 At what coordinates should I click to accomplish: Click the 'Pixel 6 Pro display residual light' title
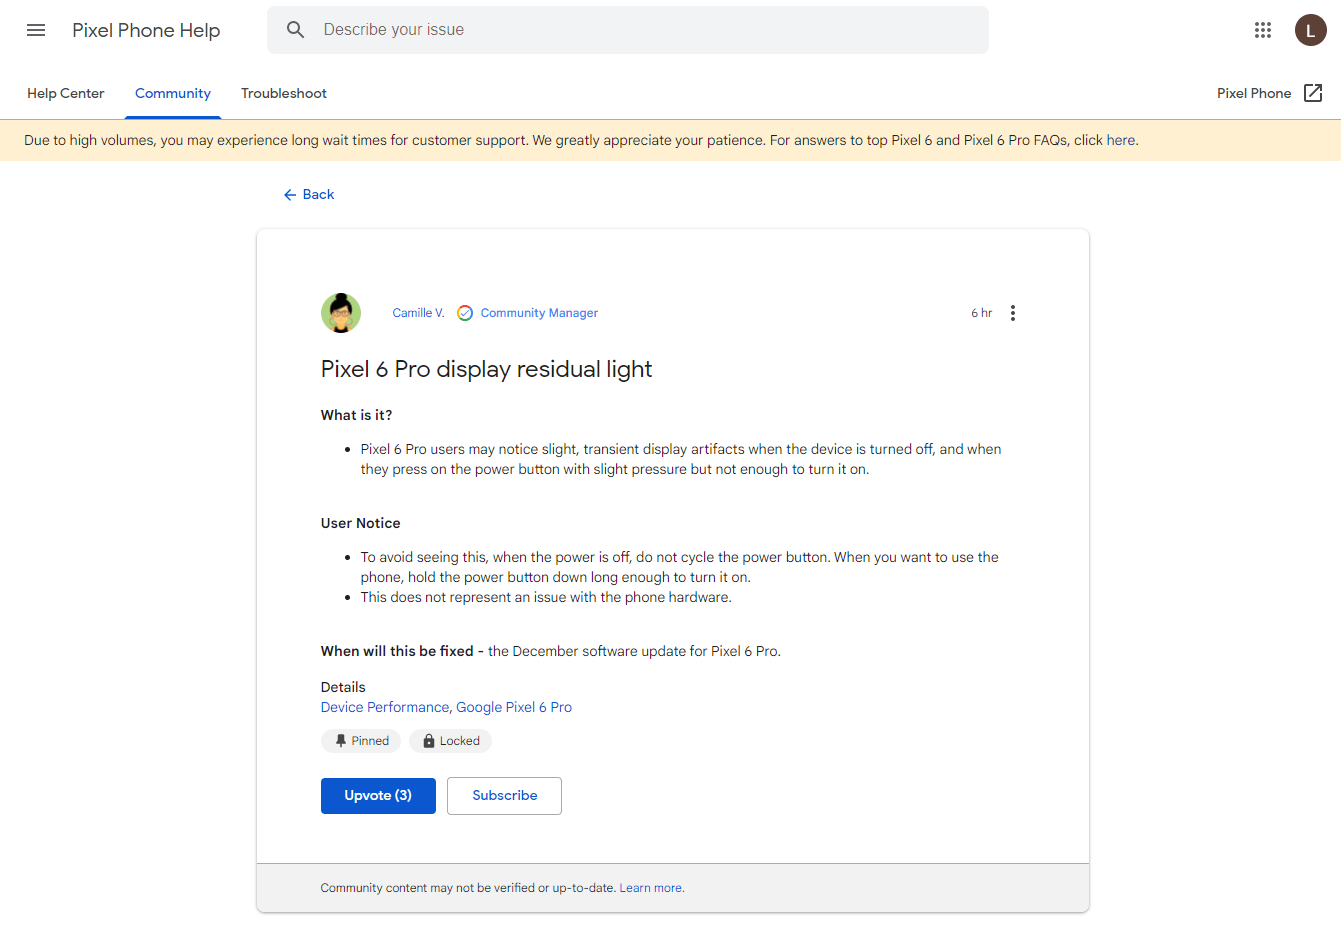click(x=486, y=369)
